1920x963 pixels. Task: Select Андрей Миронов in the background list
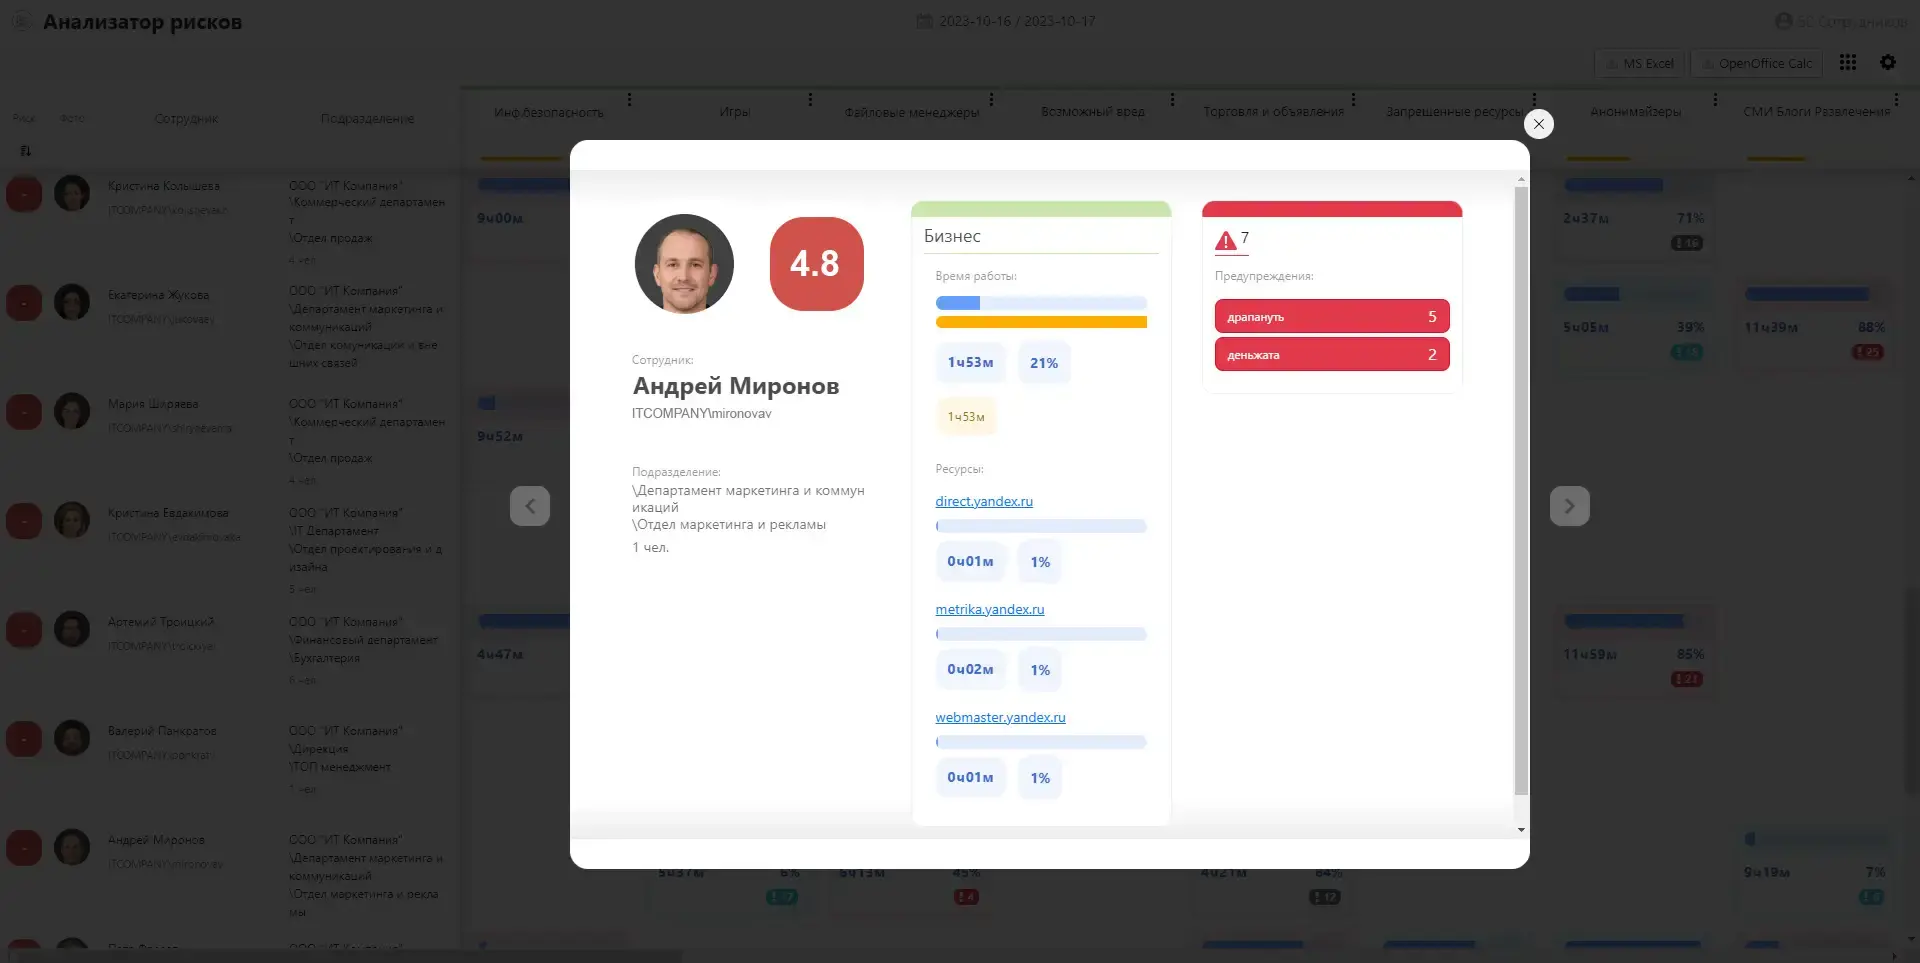pos(156,840)
